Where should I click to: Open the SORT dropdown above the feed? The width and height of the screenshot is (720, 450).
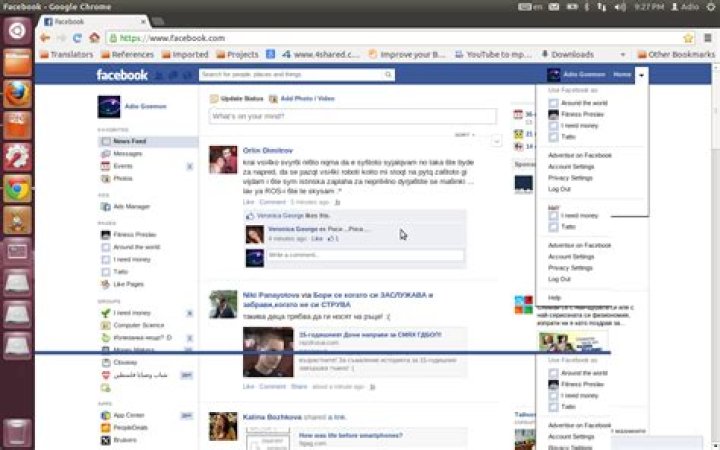(x=464, y=135)
